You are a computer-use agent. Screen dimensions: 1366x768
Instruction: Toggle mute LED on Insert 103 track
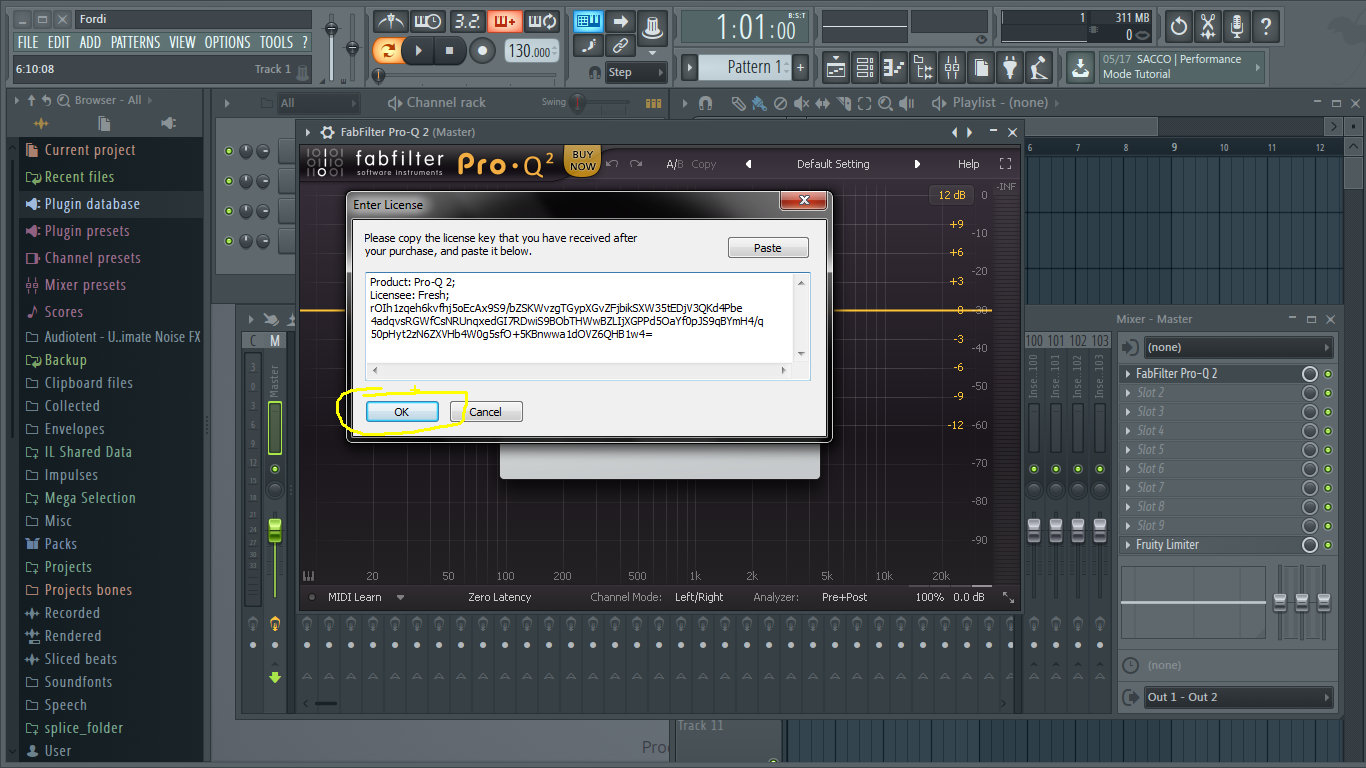click(x=1100, y=469)
